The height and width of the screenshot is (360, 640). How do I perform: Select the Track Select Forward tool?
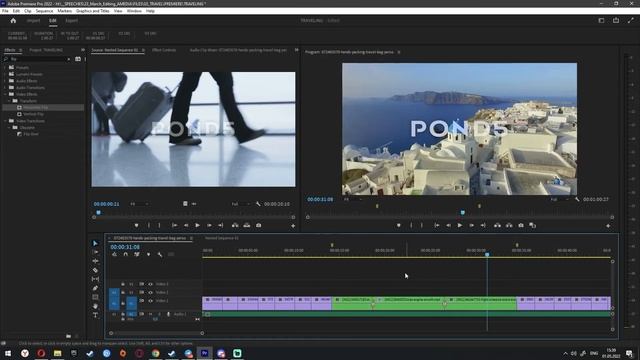pos(95,252)
